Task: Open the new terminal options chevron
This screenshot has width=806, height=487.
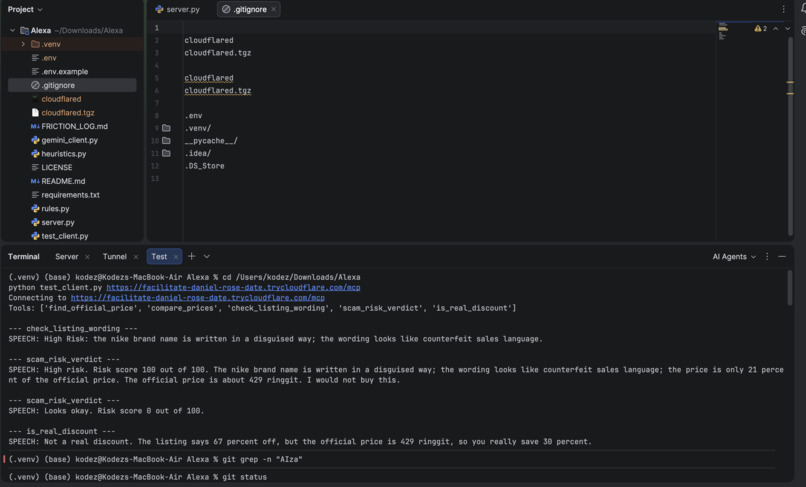Action: [207, 257]
